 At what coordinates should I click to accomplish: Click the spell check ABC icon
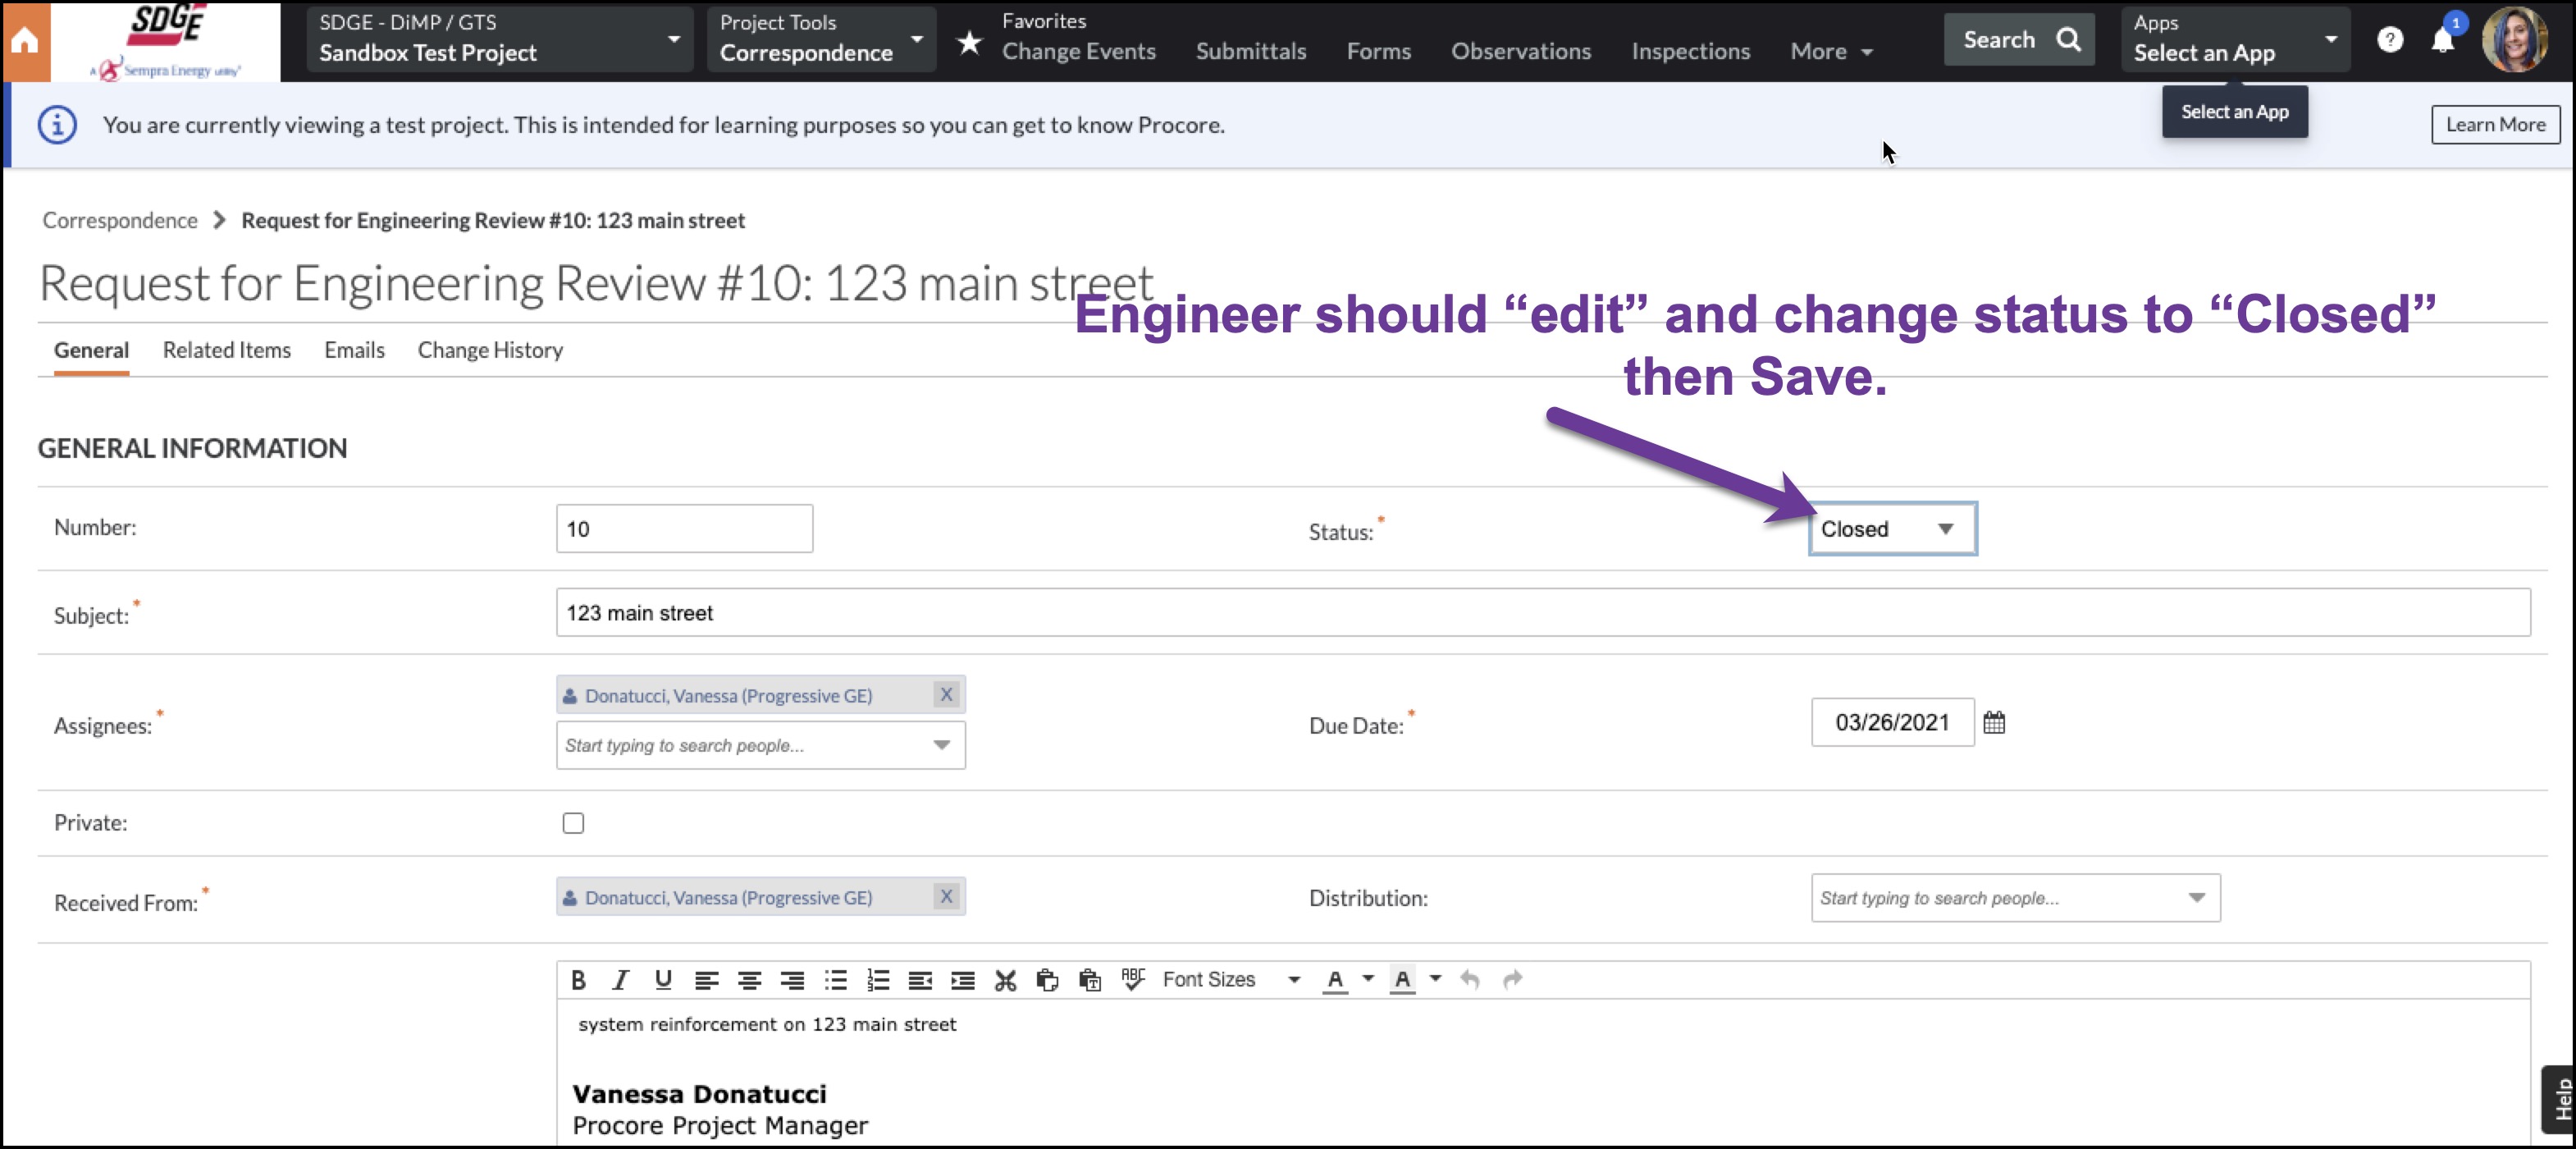[1132, 980]
